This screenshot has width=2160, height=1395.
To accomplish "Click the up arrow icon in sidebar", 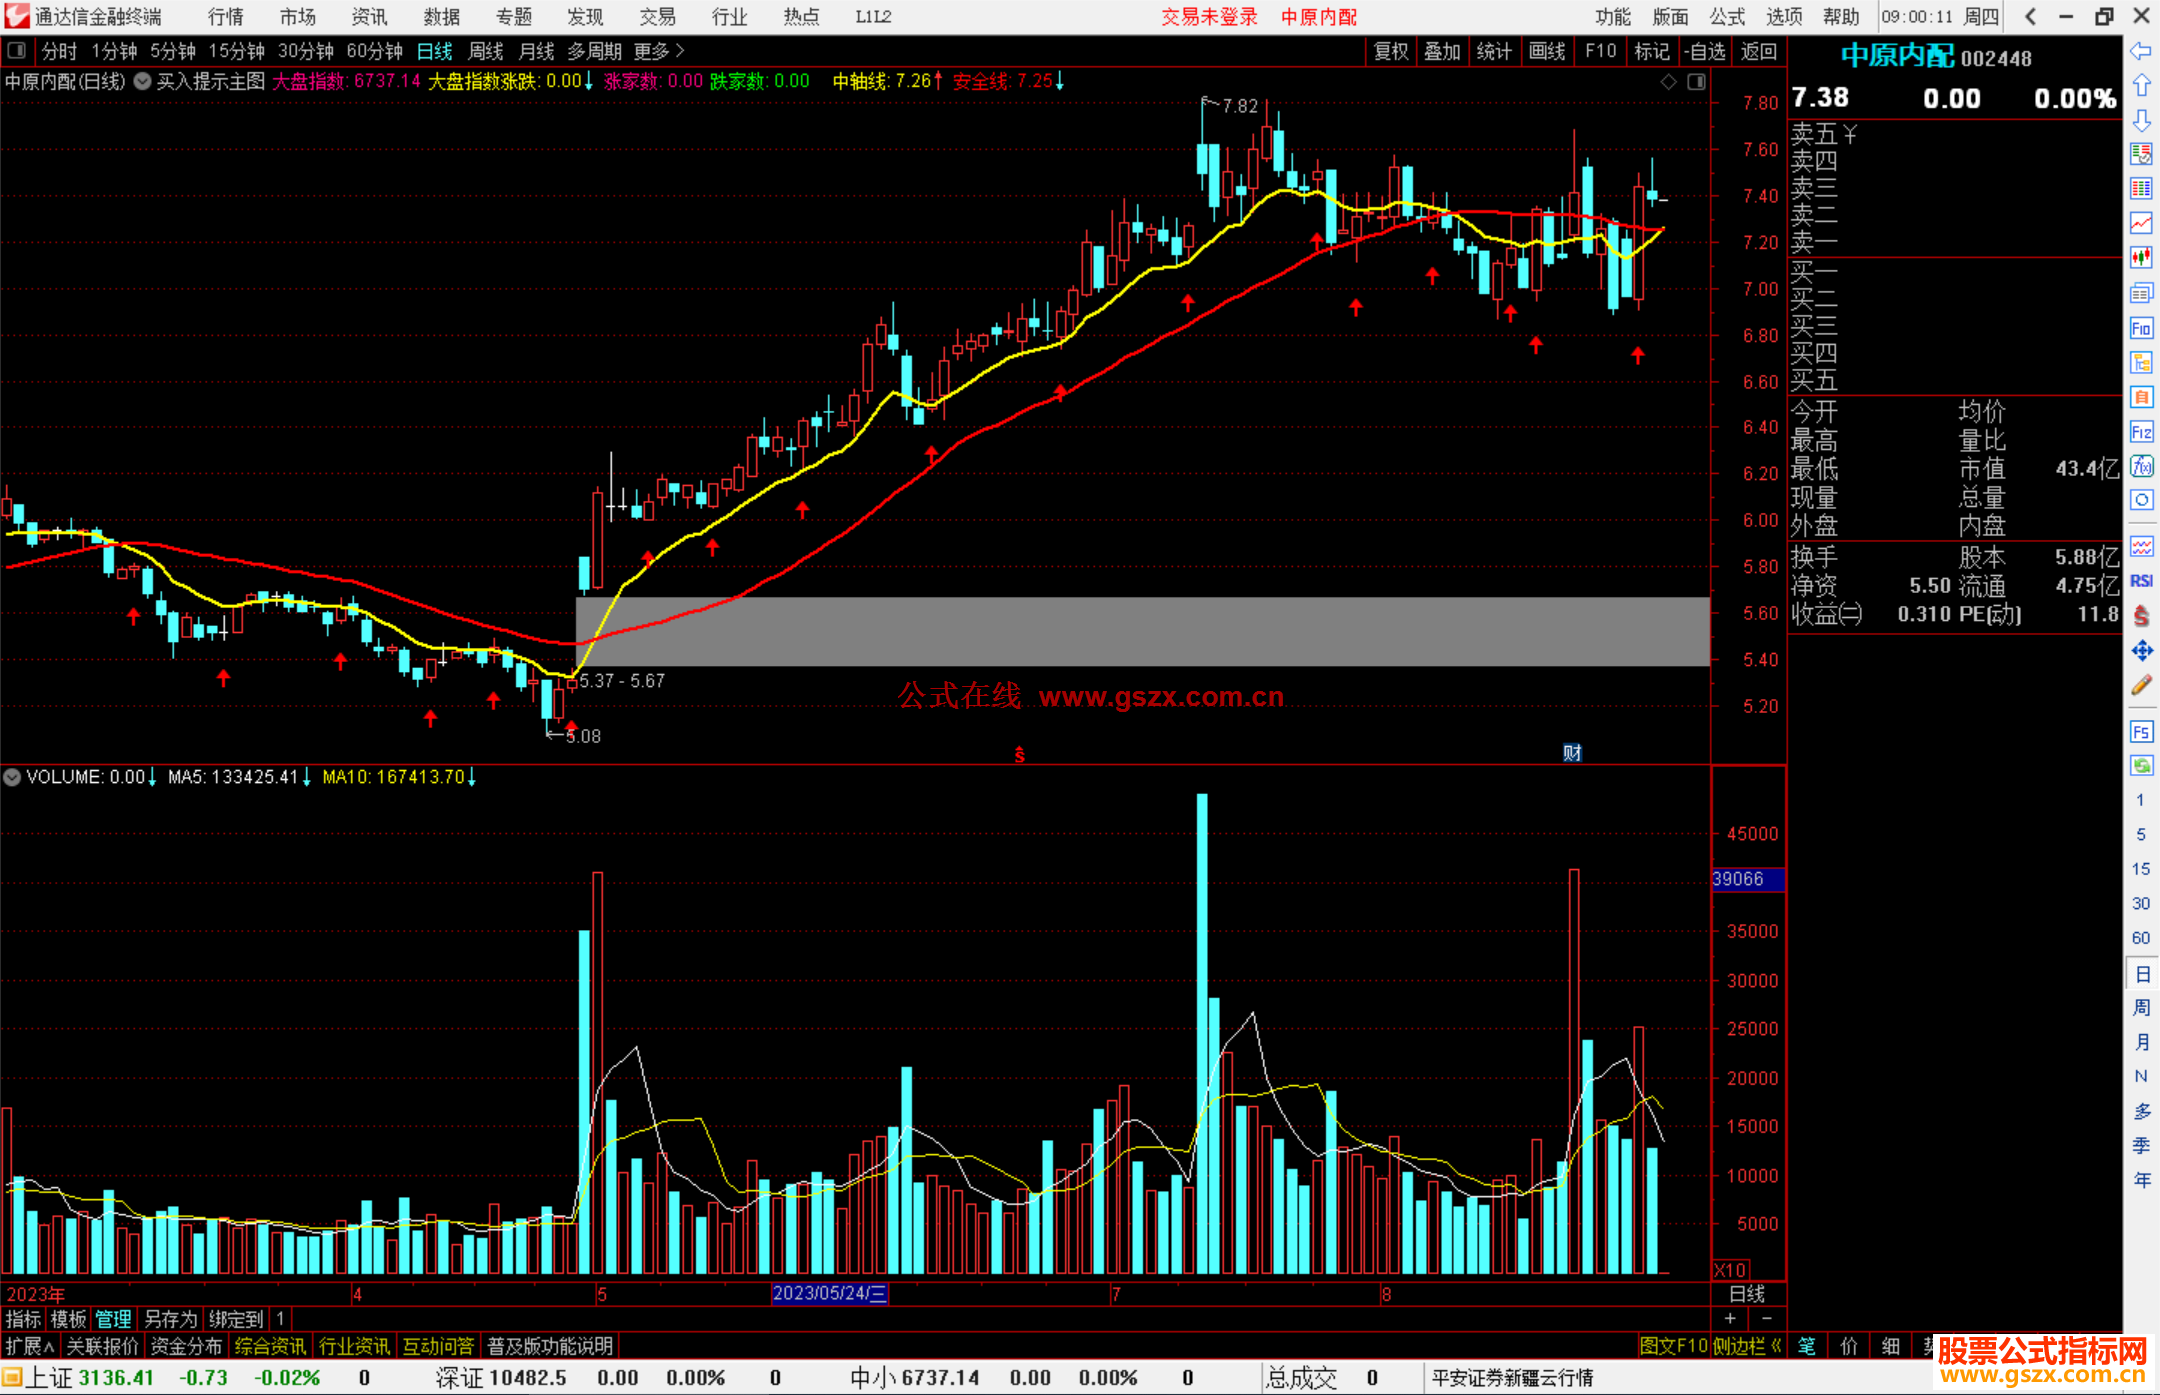I will click(x=2141, y=86).
